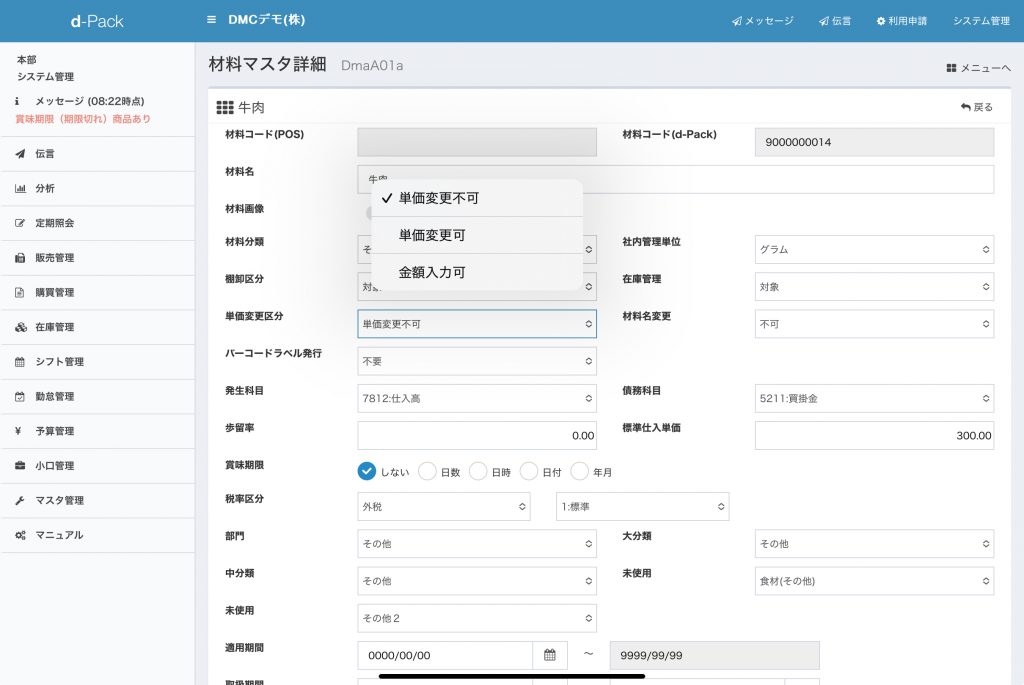This screenshot has width=1024, height=685.
Task: Open マニュアル in the sidebar
Action: [x=98, y=535]
